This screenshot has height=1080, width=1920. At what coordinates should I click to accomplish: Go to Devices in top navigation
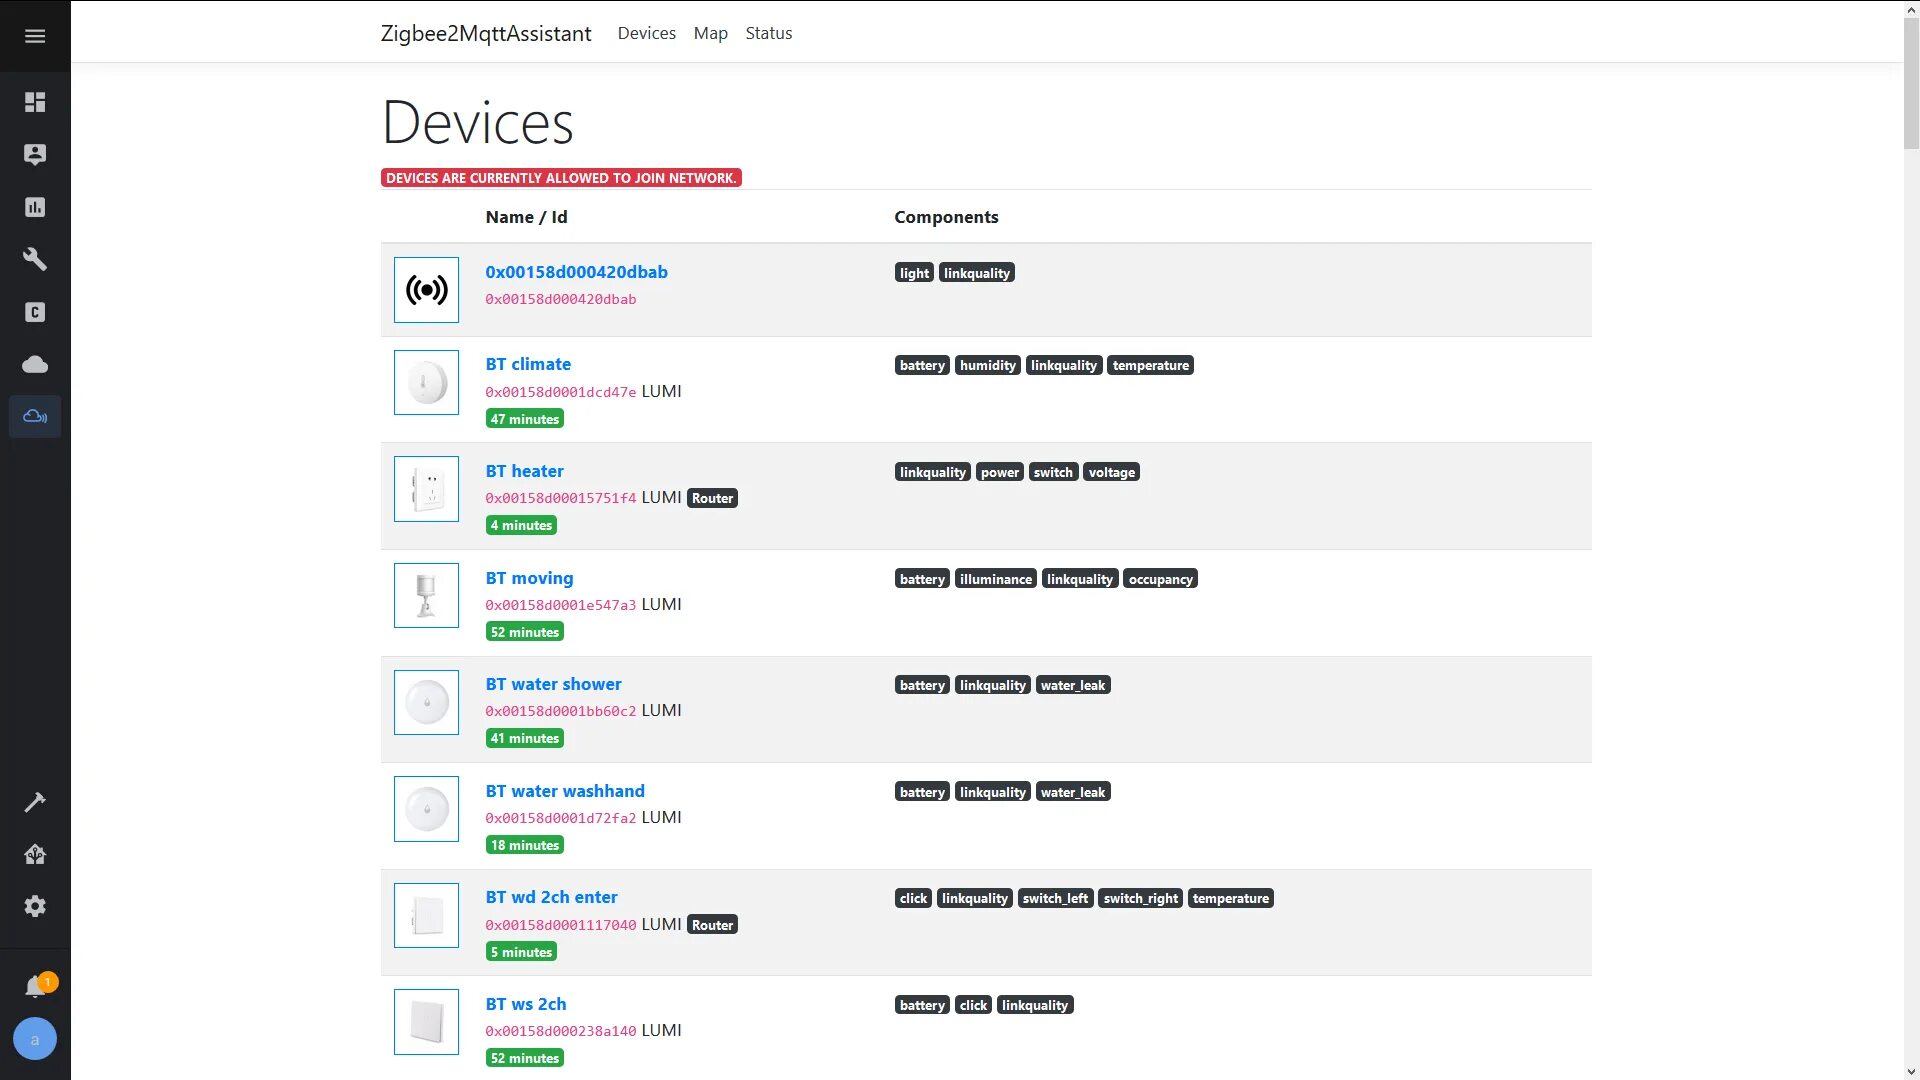click(646, 33)
